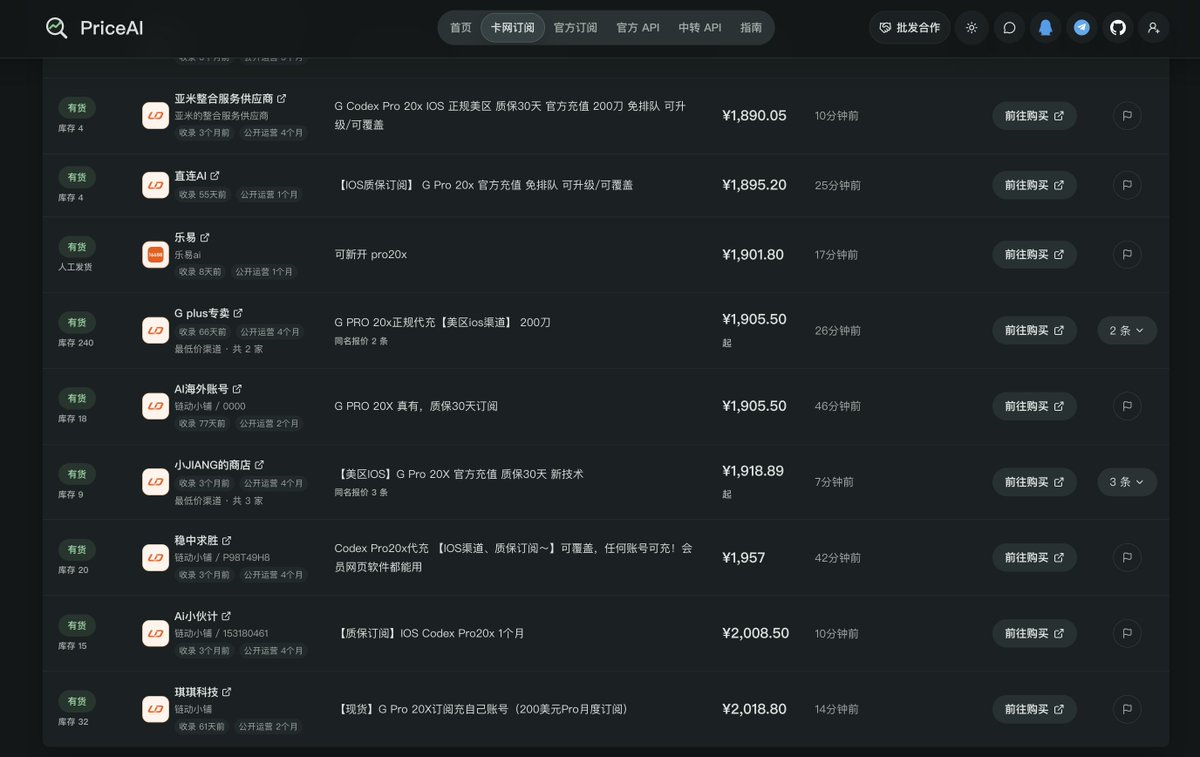Screen dimensions: 1200x757
Task: Open the Telegram icon in header
Action: pyautogui.click(x=1082, y=28)
